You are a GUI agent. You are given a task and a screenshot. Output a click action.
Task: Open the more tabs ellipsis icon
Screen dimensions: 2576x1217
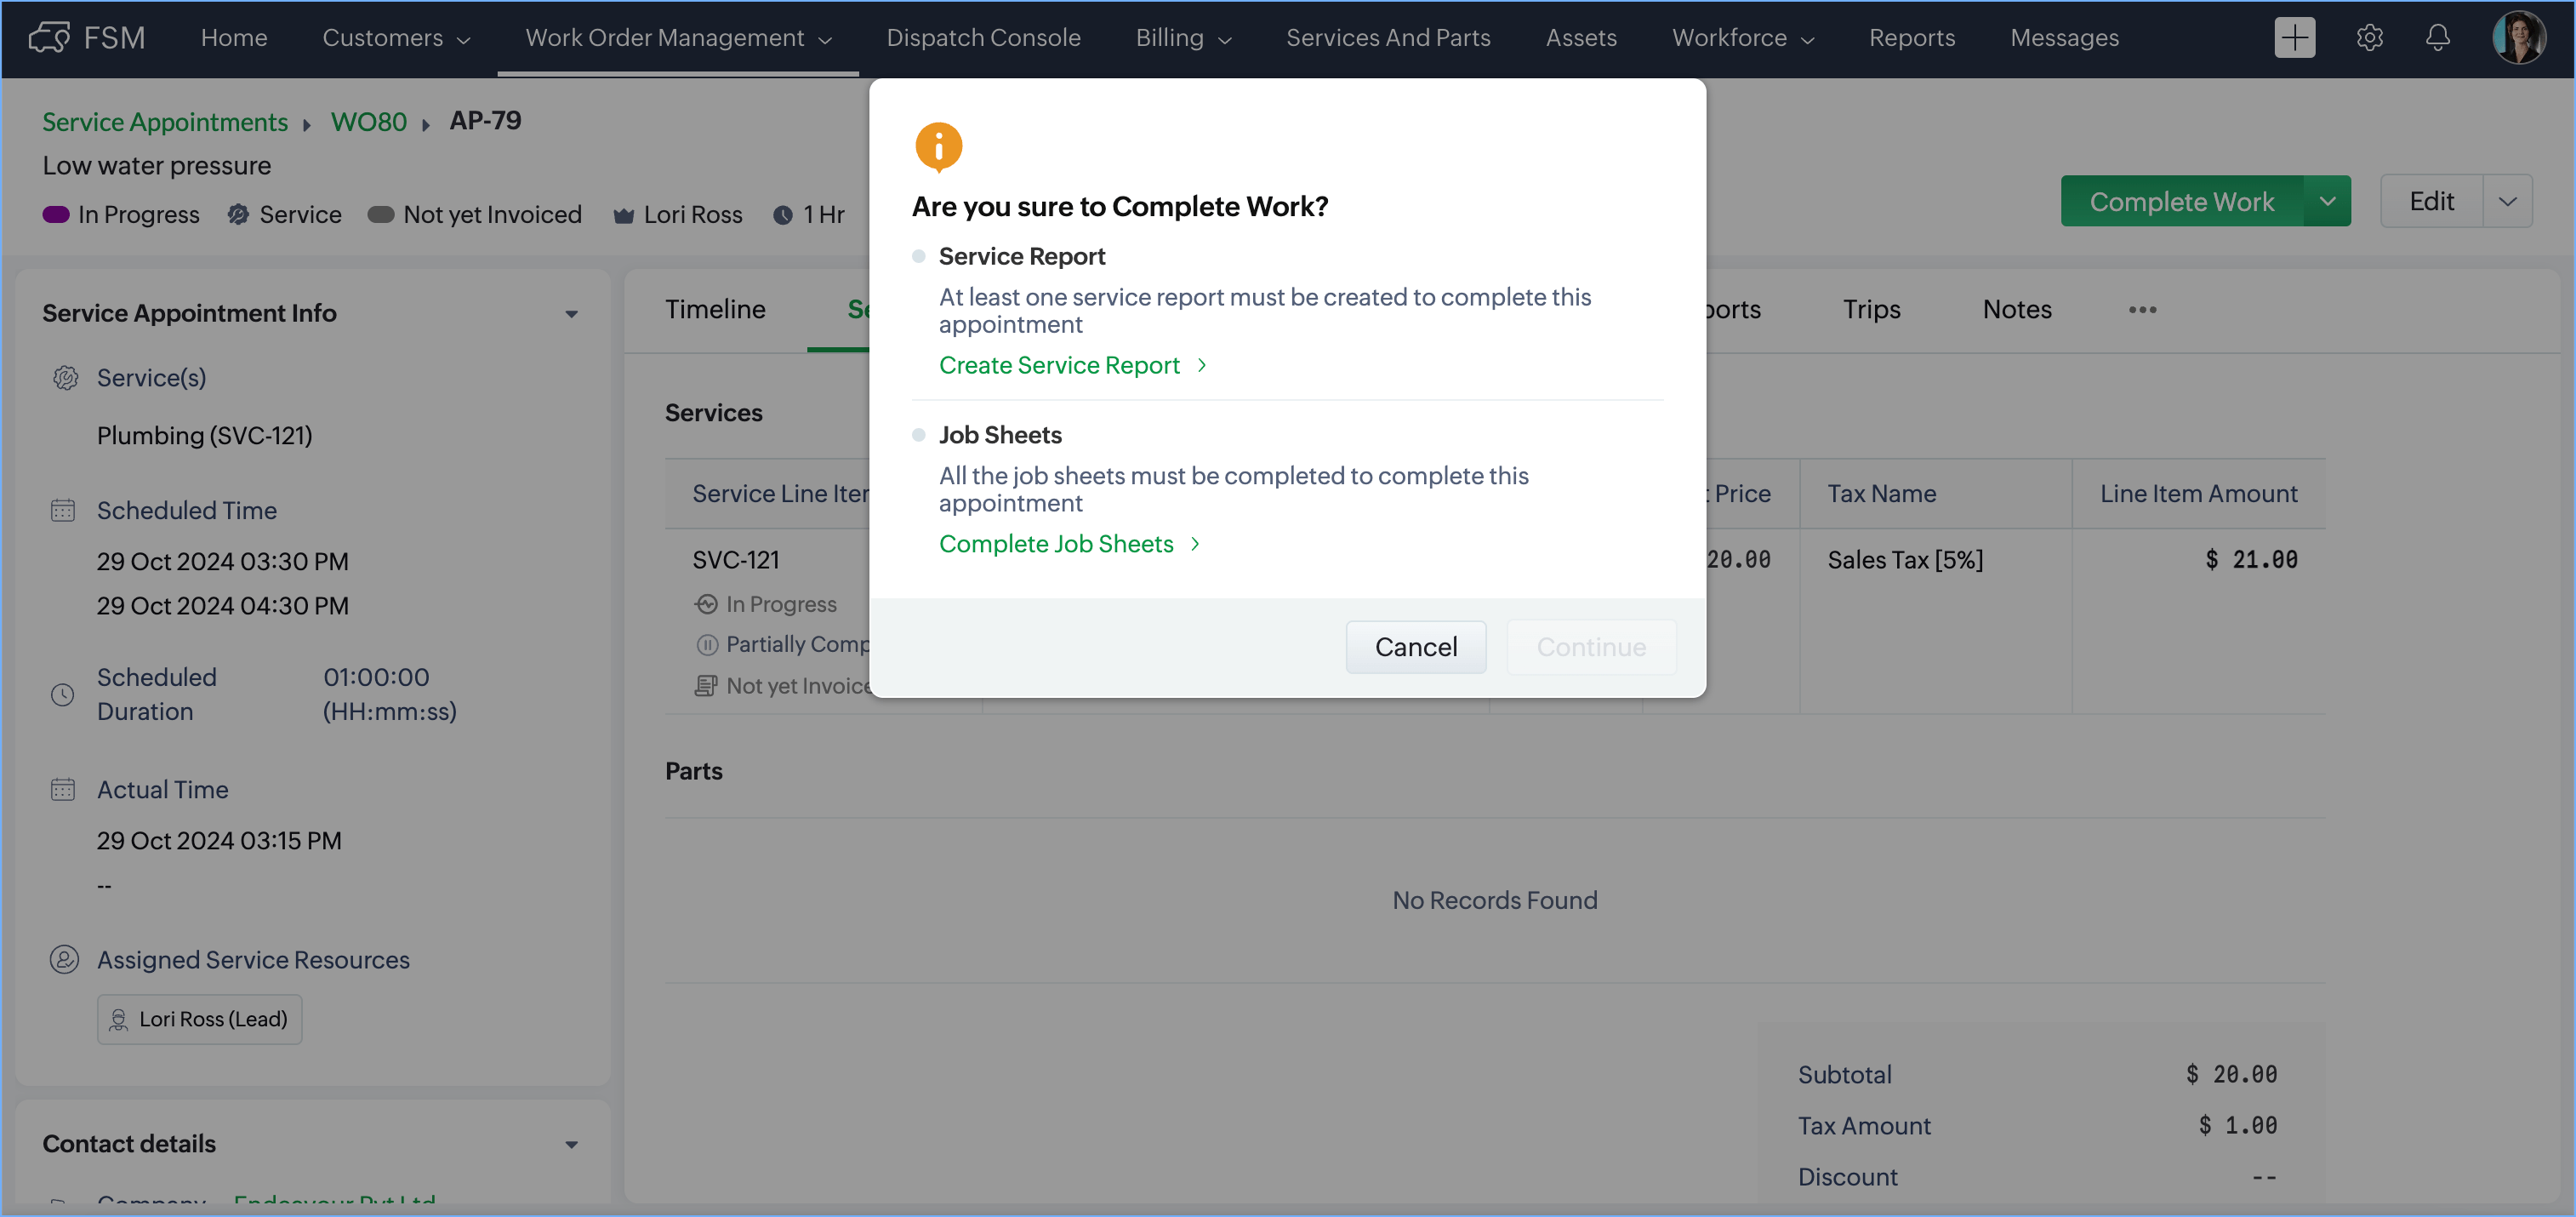2142,310
